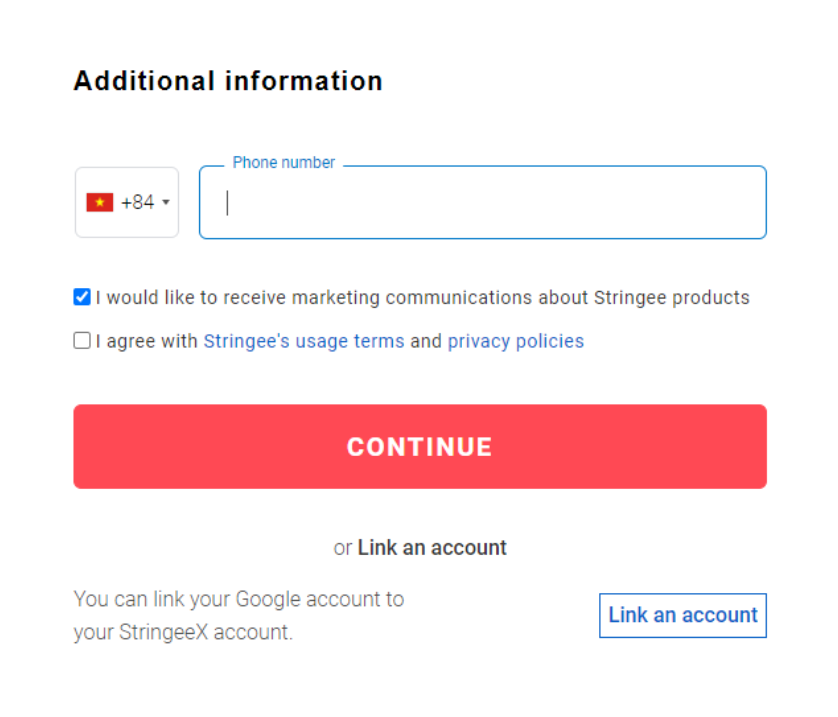Click the +84 dial code text
The width and height of the screenshot is (838, 717).
tap(138, 202)
